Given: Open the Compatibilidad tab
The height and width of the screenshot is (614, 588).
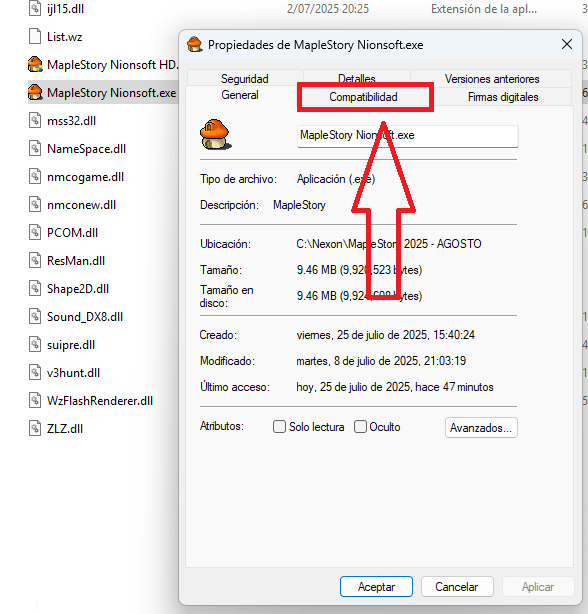Looking at the screenshot, I should pos(363,97).
